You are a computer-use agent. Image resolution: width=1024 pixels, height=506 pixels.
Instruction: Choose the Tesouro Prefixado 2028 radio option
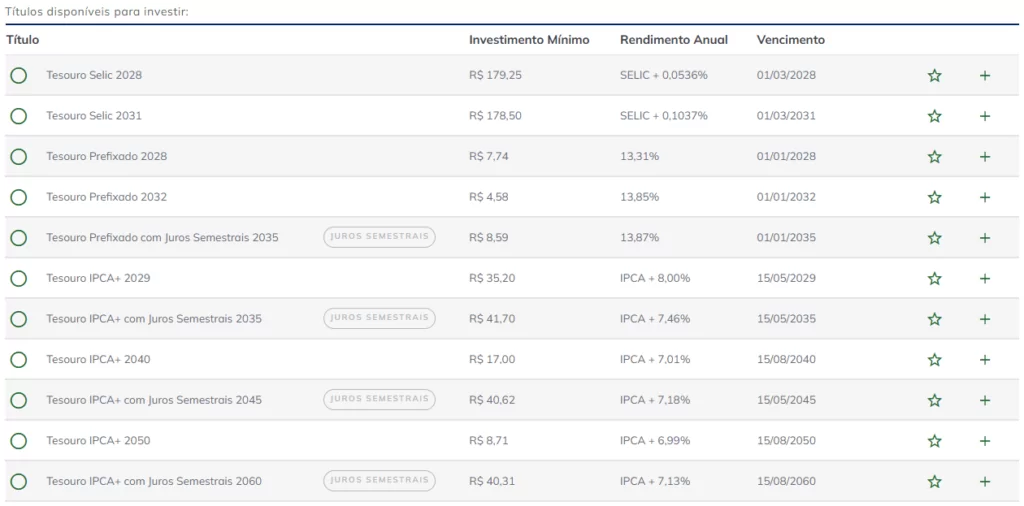click(18, 157)
